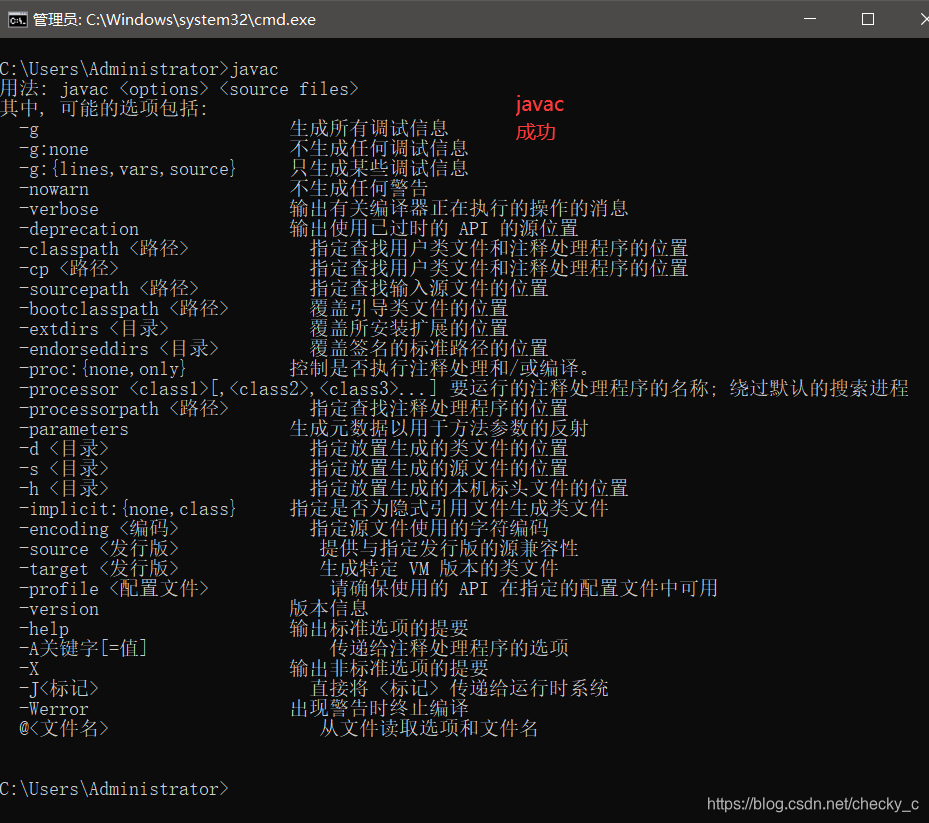Click the -d <目录> option text
Viewport: 929px width, 823px height.
click(64, 449)
